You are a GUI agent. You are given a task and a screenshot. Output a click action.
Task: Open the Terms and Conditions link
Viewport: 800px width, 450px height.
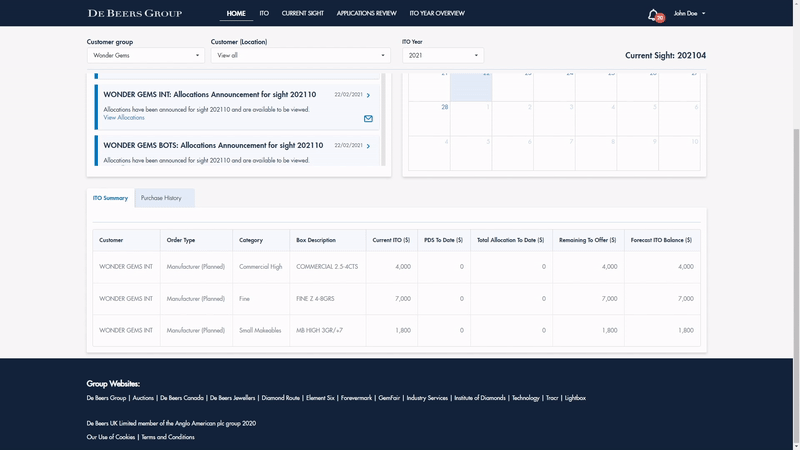pyautogui.click(x=168, y=437)
